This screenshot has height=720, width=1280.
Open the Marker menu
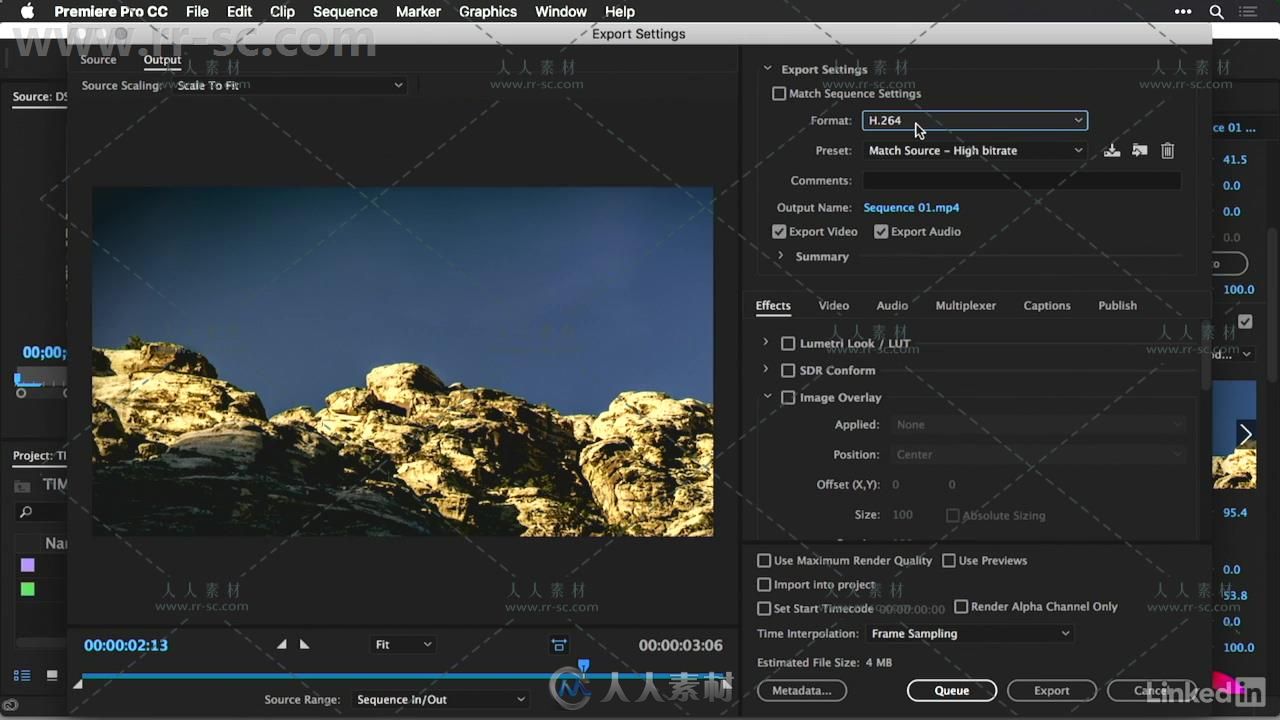pos(418,12)
